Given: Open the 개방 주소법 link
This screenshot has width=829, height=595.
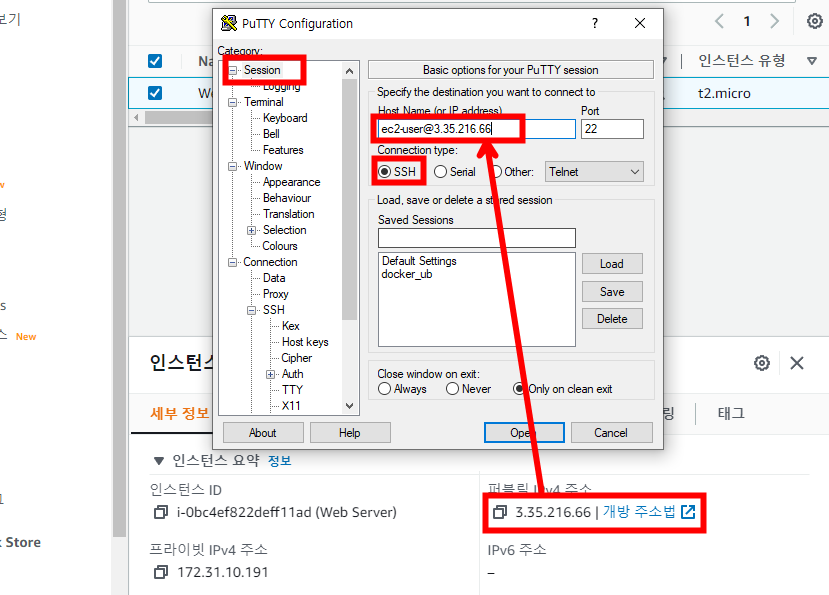Looking at the screenshot, I should [x=639, y=512].
